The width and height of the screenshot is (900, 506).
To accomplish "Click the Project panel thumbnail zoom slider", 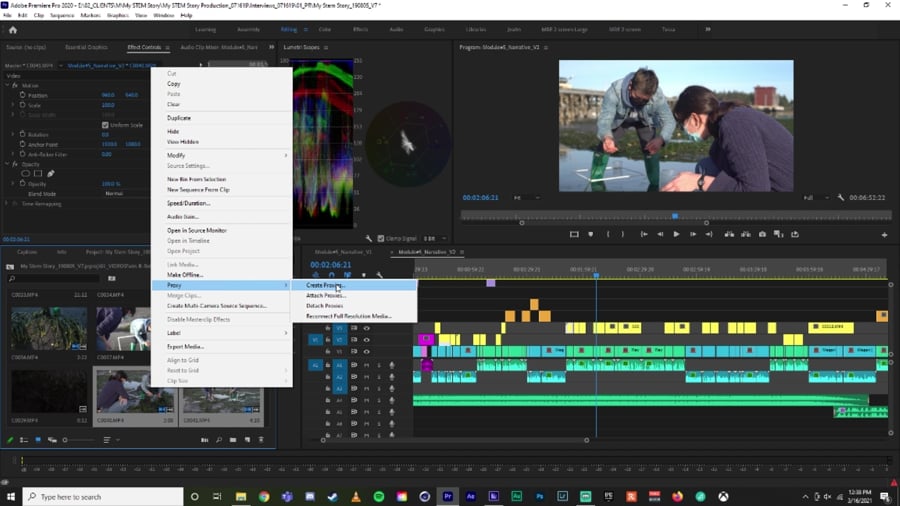I will (79, 440).
